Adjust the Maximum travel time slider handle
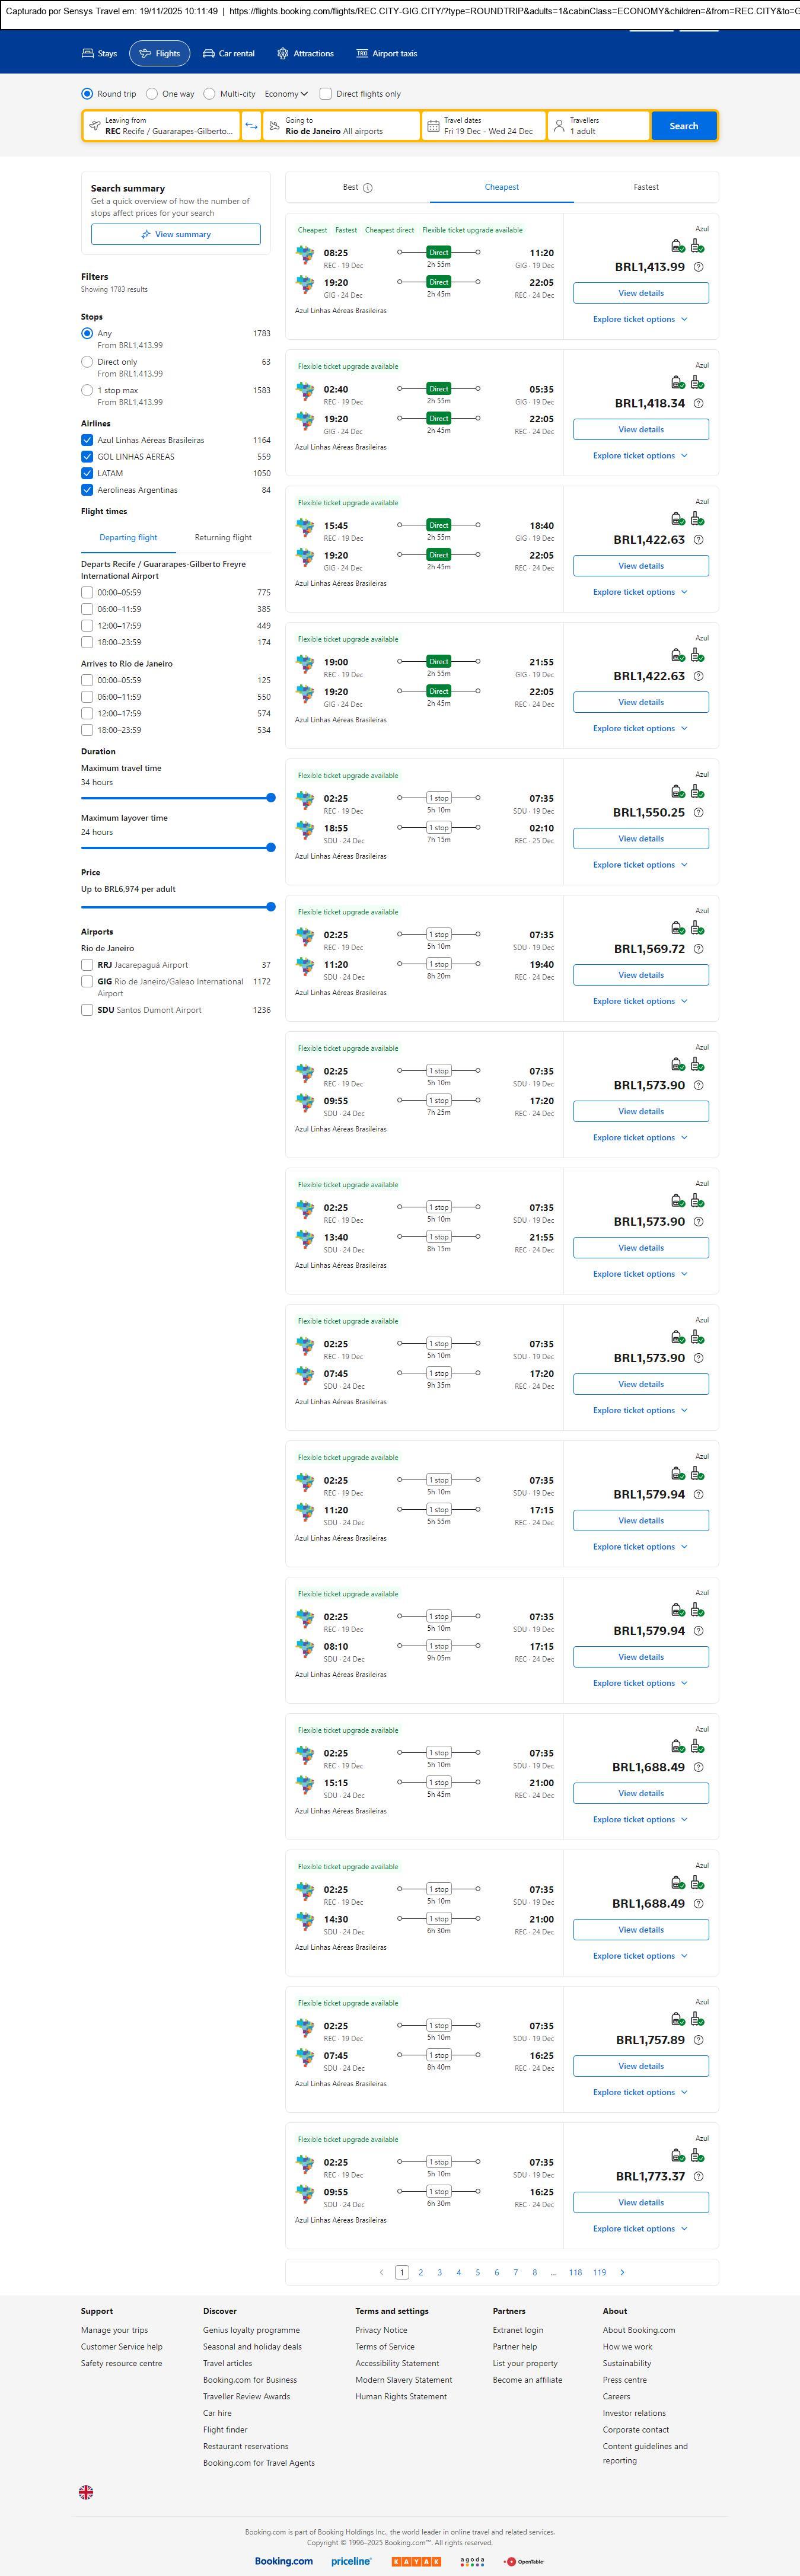 click(x=270, y=798)
